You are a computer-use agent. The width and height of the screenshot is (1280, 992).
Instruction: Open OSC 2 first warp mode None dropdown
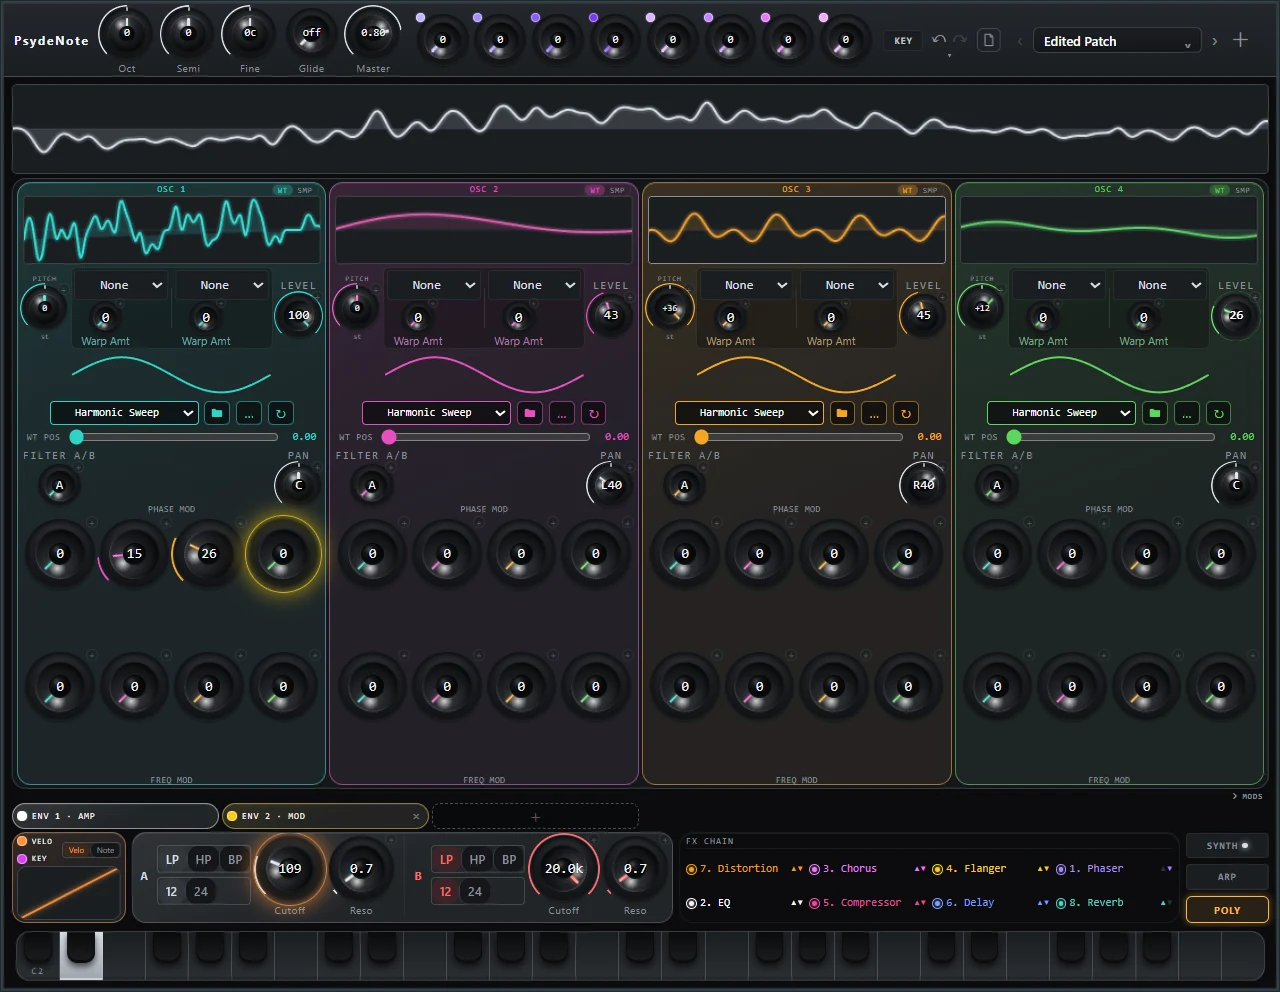point(433,285)
